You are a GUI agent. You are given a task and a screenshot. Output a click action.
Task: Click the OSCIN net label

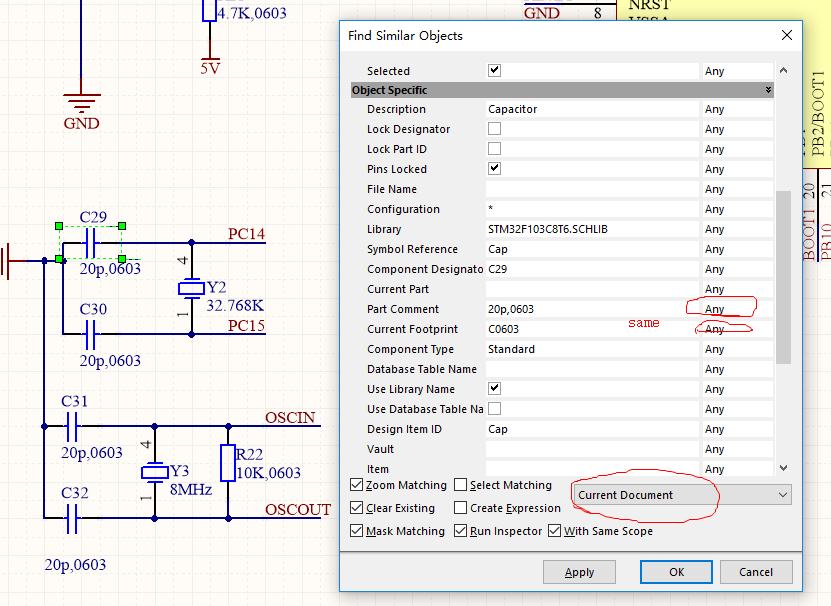(290, 417)
